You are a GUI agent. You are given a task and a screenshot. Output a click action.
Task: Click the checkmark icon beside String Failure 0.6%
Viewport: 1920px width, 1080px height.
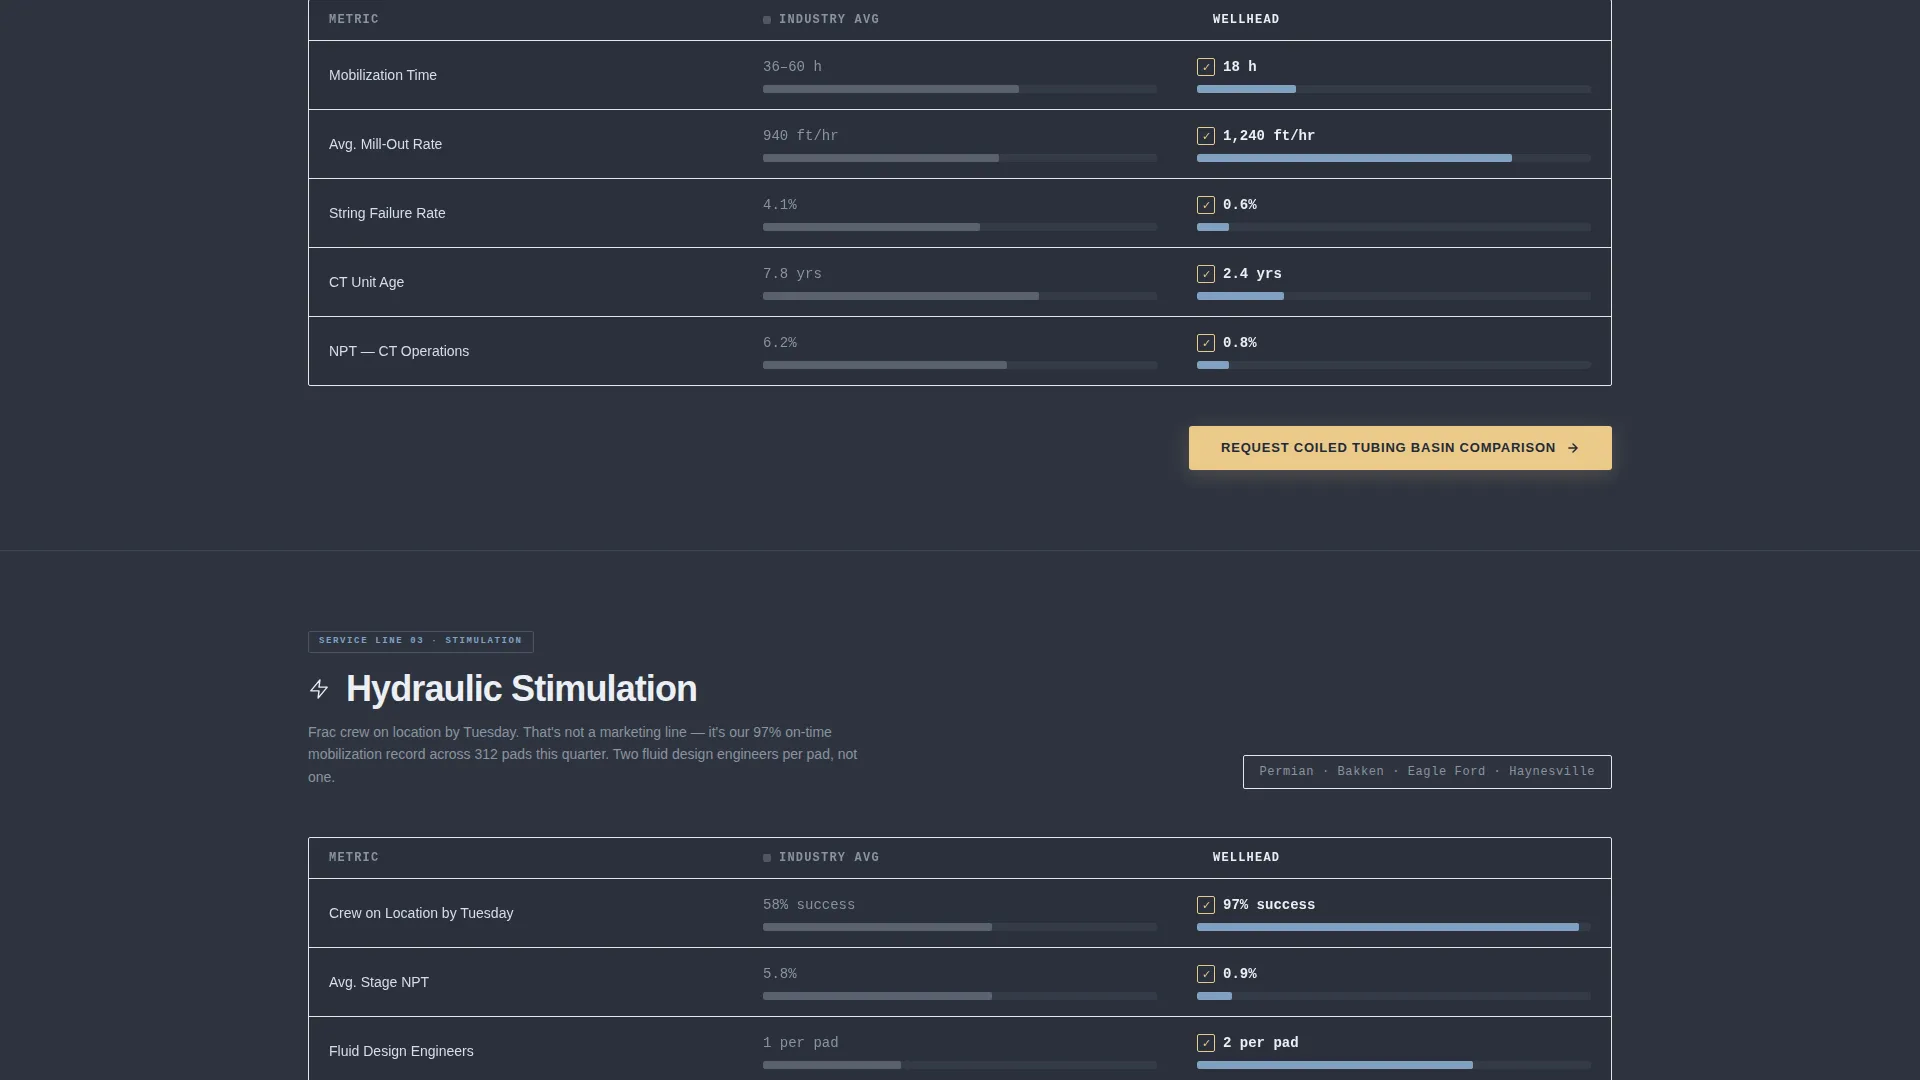click(1206, 205)
